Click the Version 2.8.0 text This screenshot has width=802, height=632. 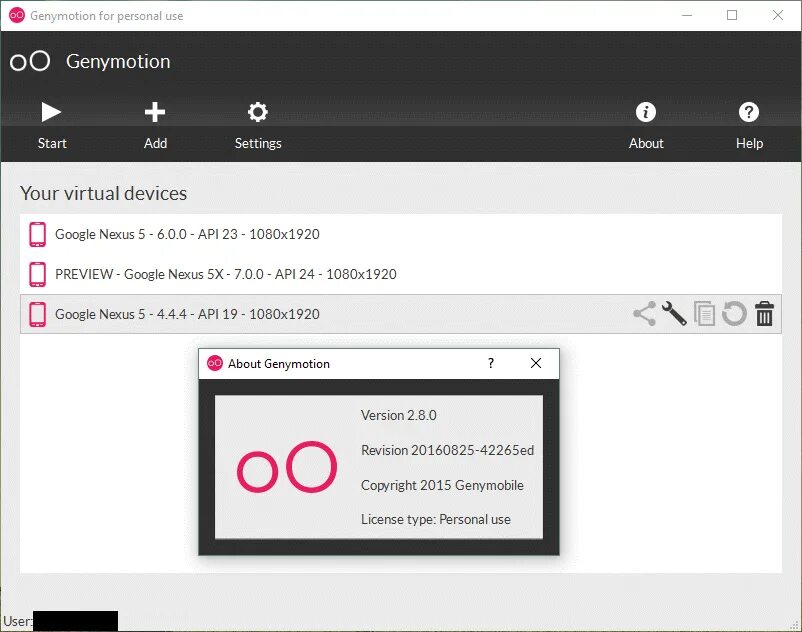398,415
